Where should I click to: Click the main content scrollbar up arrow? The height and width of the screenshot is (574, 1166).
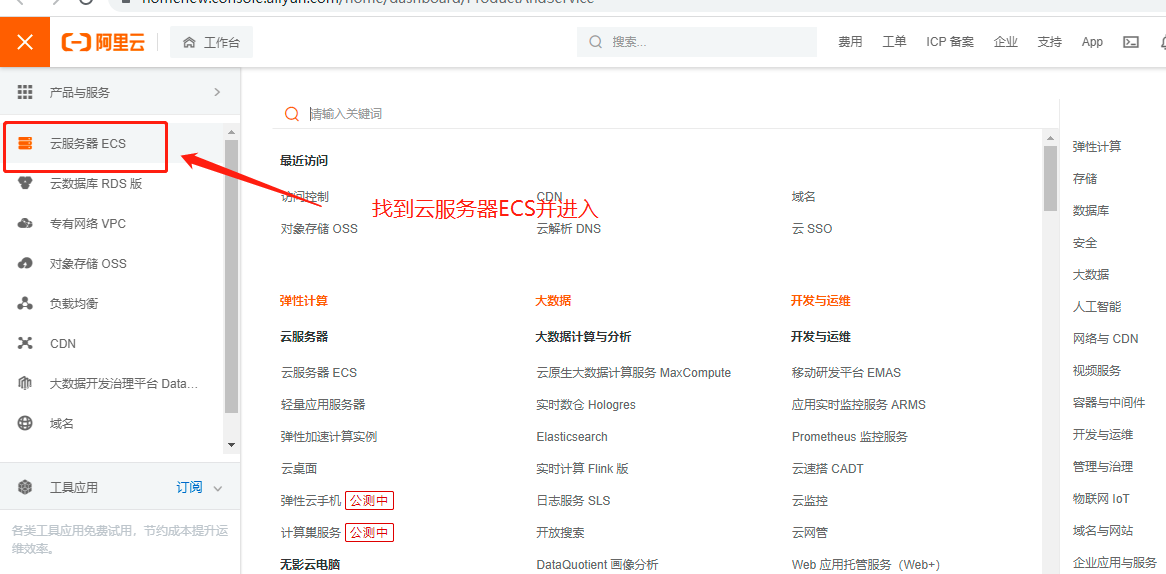click(x=1050, y=138)
